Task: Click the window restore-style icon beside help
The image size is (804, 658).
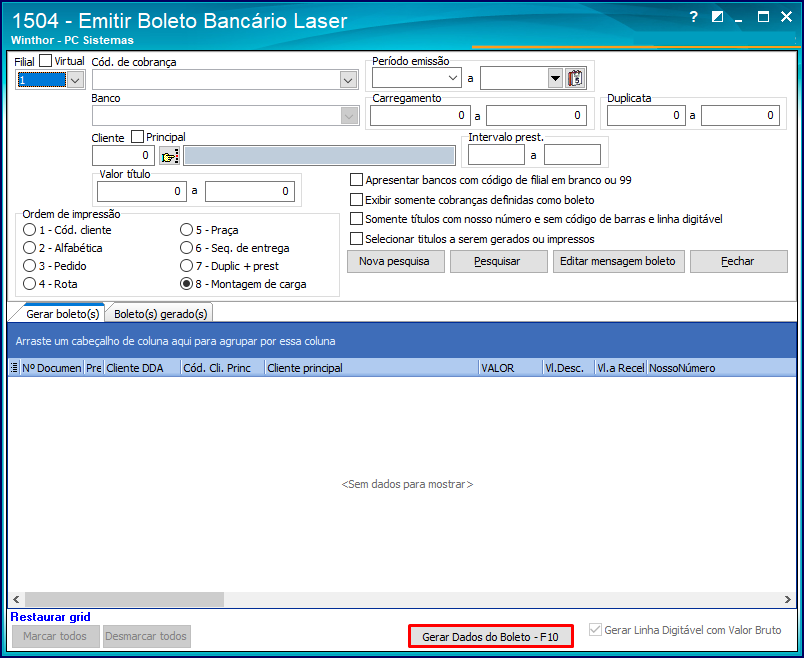Action: click(x=717, y=17)
